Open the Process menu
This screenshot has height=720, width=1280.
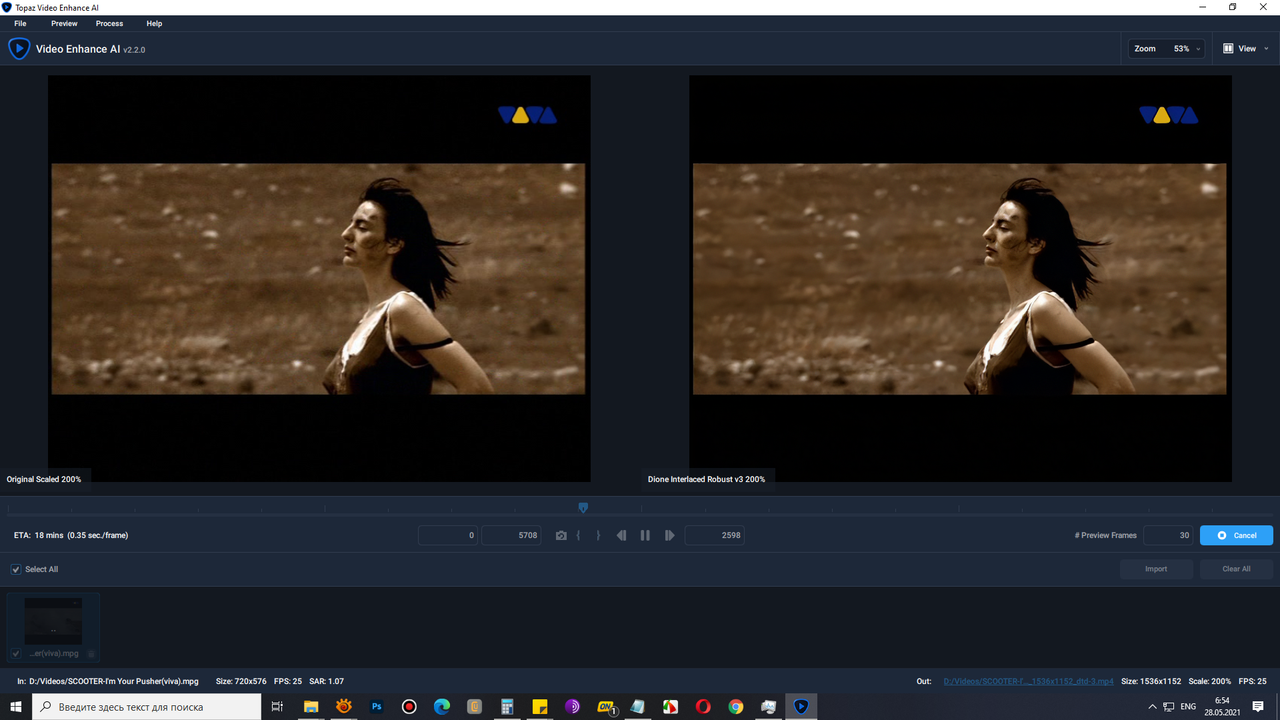pyautogui.click(x=109, y=23)
